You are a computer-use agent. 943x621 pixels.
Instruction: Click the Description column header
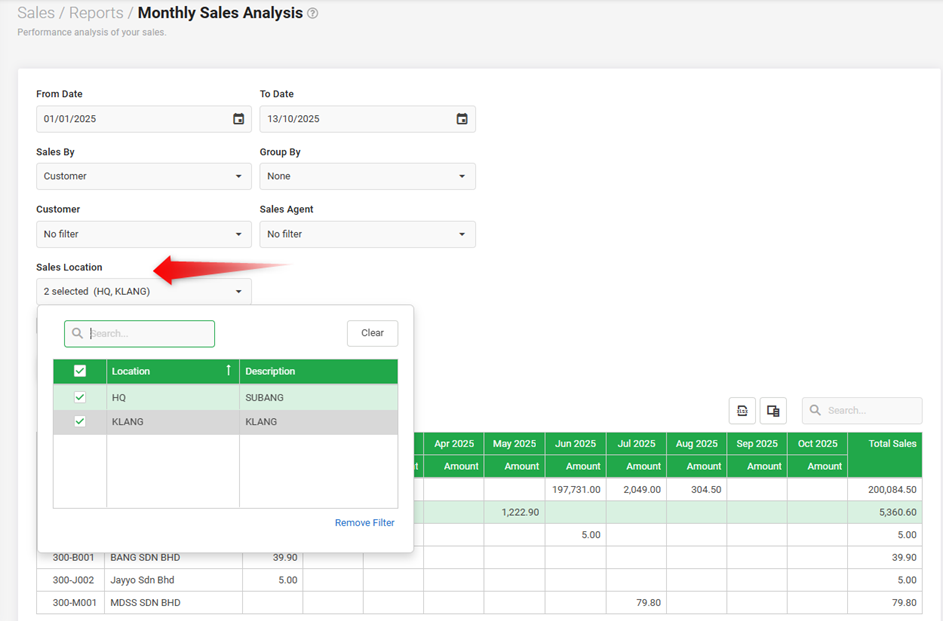(x=318, y=372)
